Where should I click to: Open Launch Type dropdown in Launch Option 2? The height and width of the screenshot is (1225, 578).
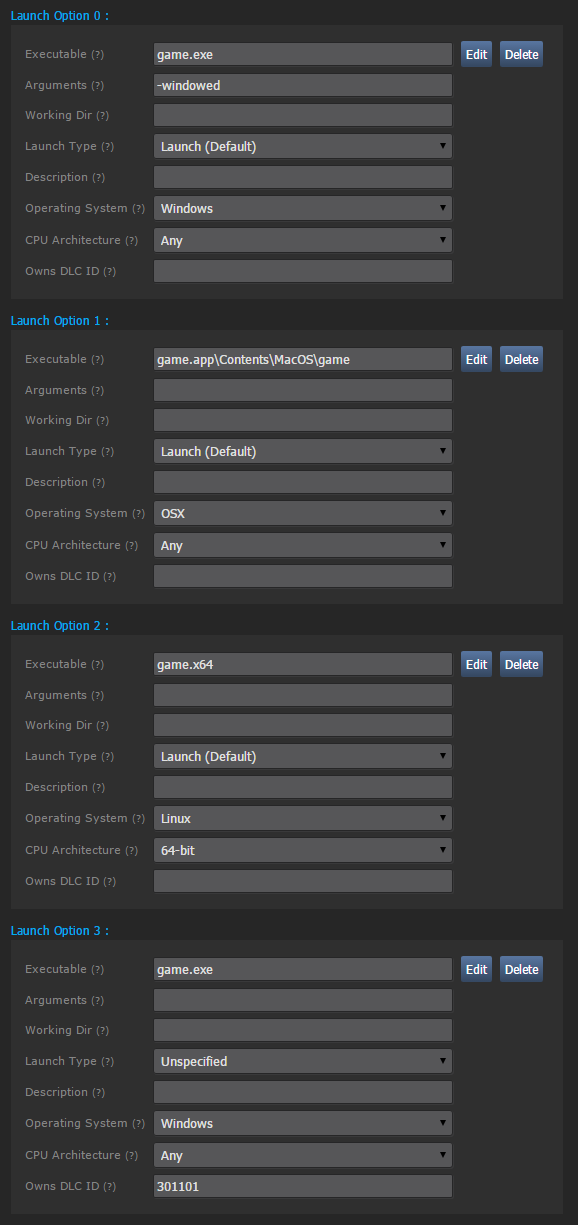point(303,756)
